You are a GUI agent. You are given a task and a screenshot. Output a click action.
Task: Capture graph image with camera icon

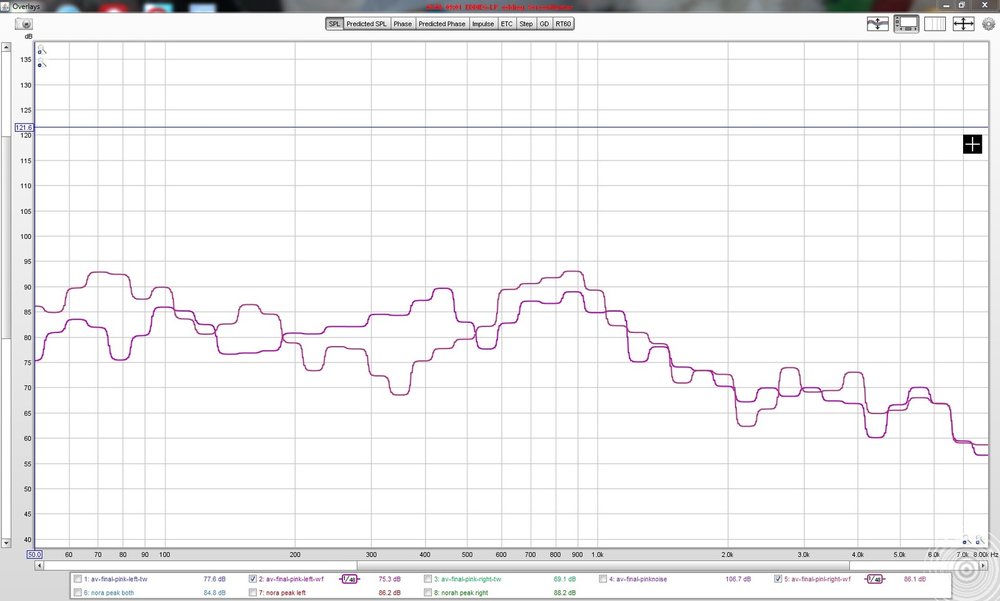click(x=24, y=24)
